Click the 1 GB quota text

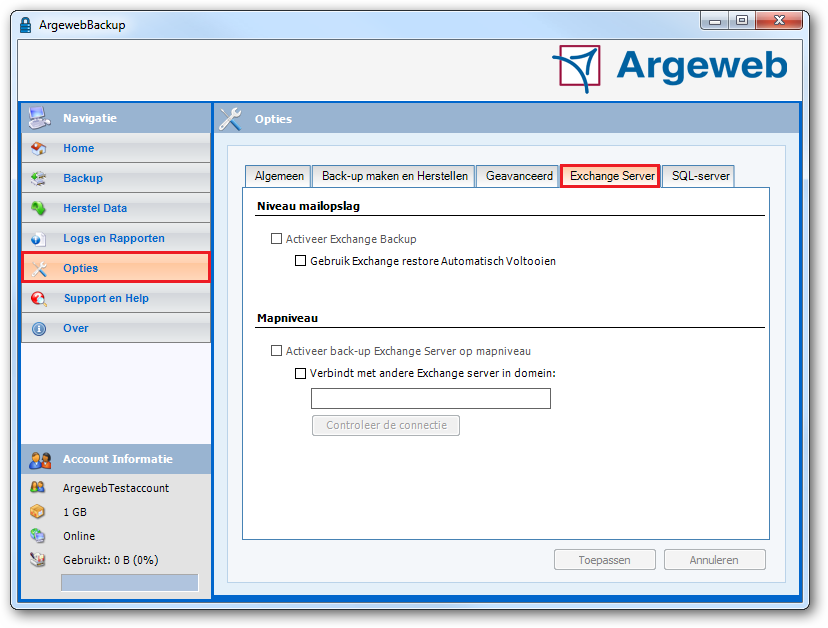pyautogui.click(x=75, y=512)
